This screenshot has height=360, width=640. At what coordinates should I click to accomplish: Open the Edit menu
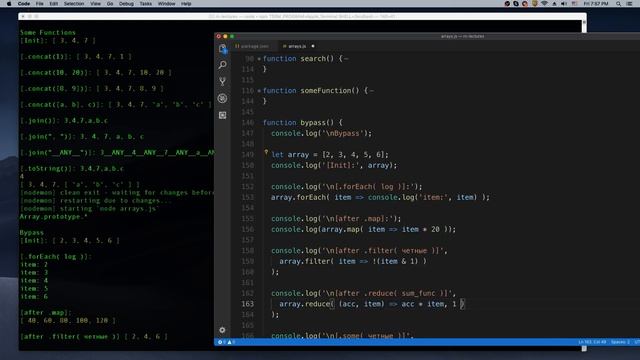click(x=53, y=4)
